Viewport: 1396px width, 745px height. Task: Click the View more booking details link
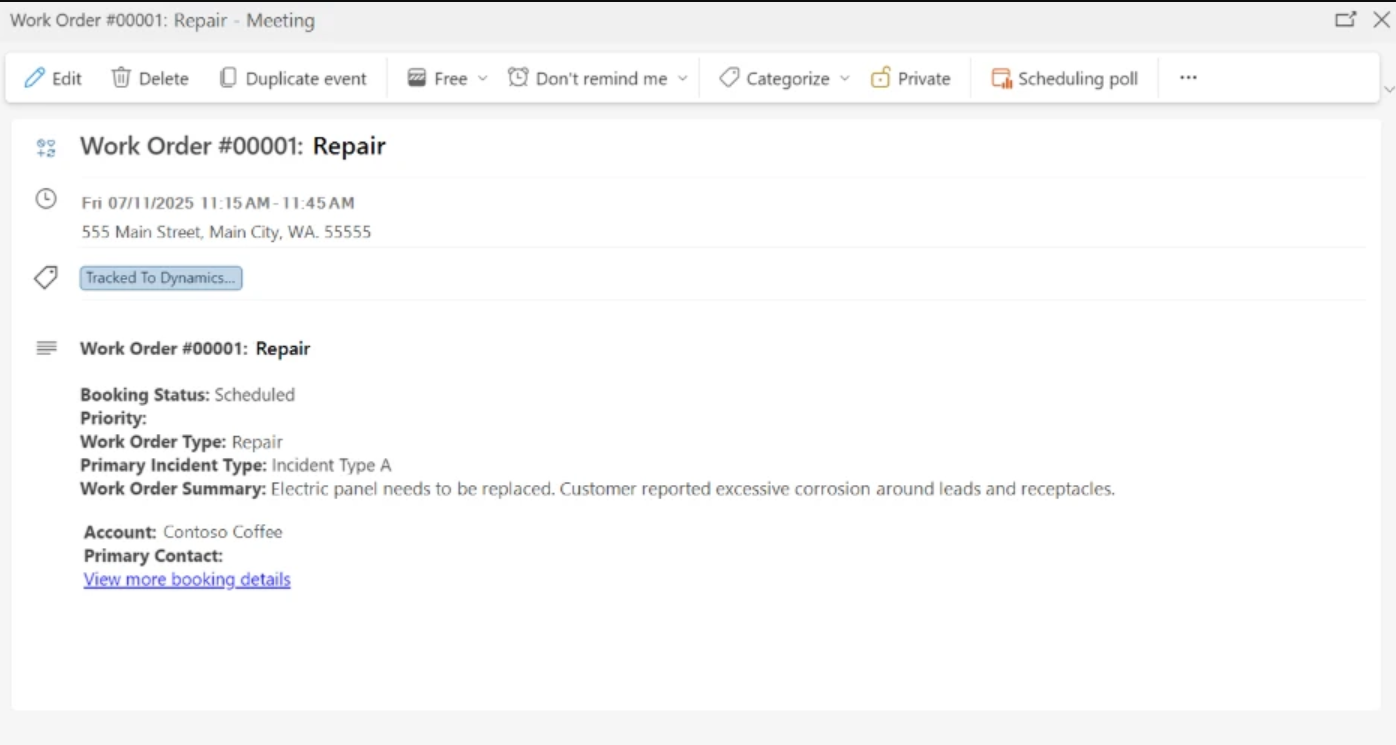click(186, 579)
